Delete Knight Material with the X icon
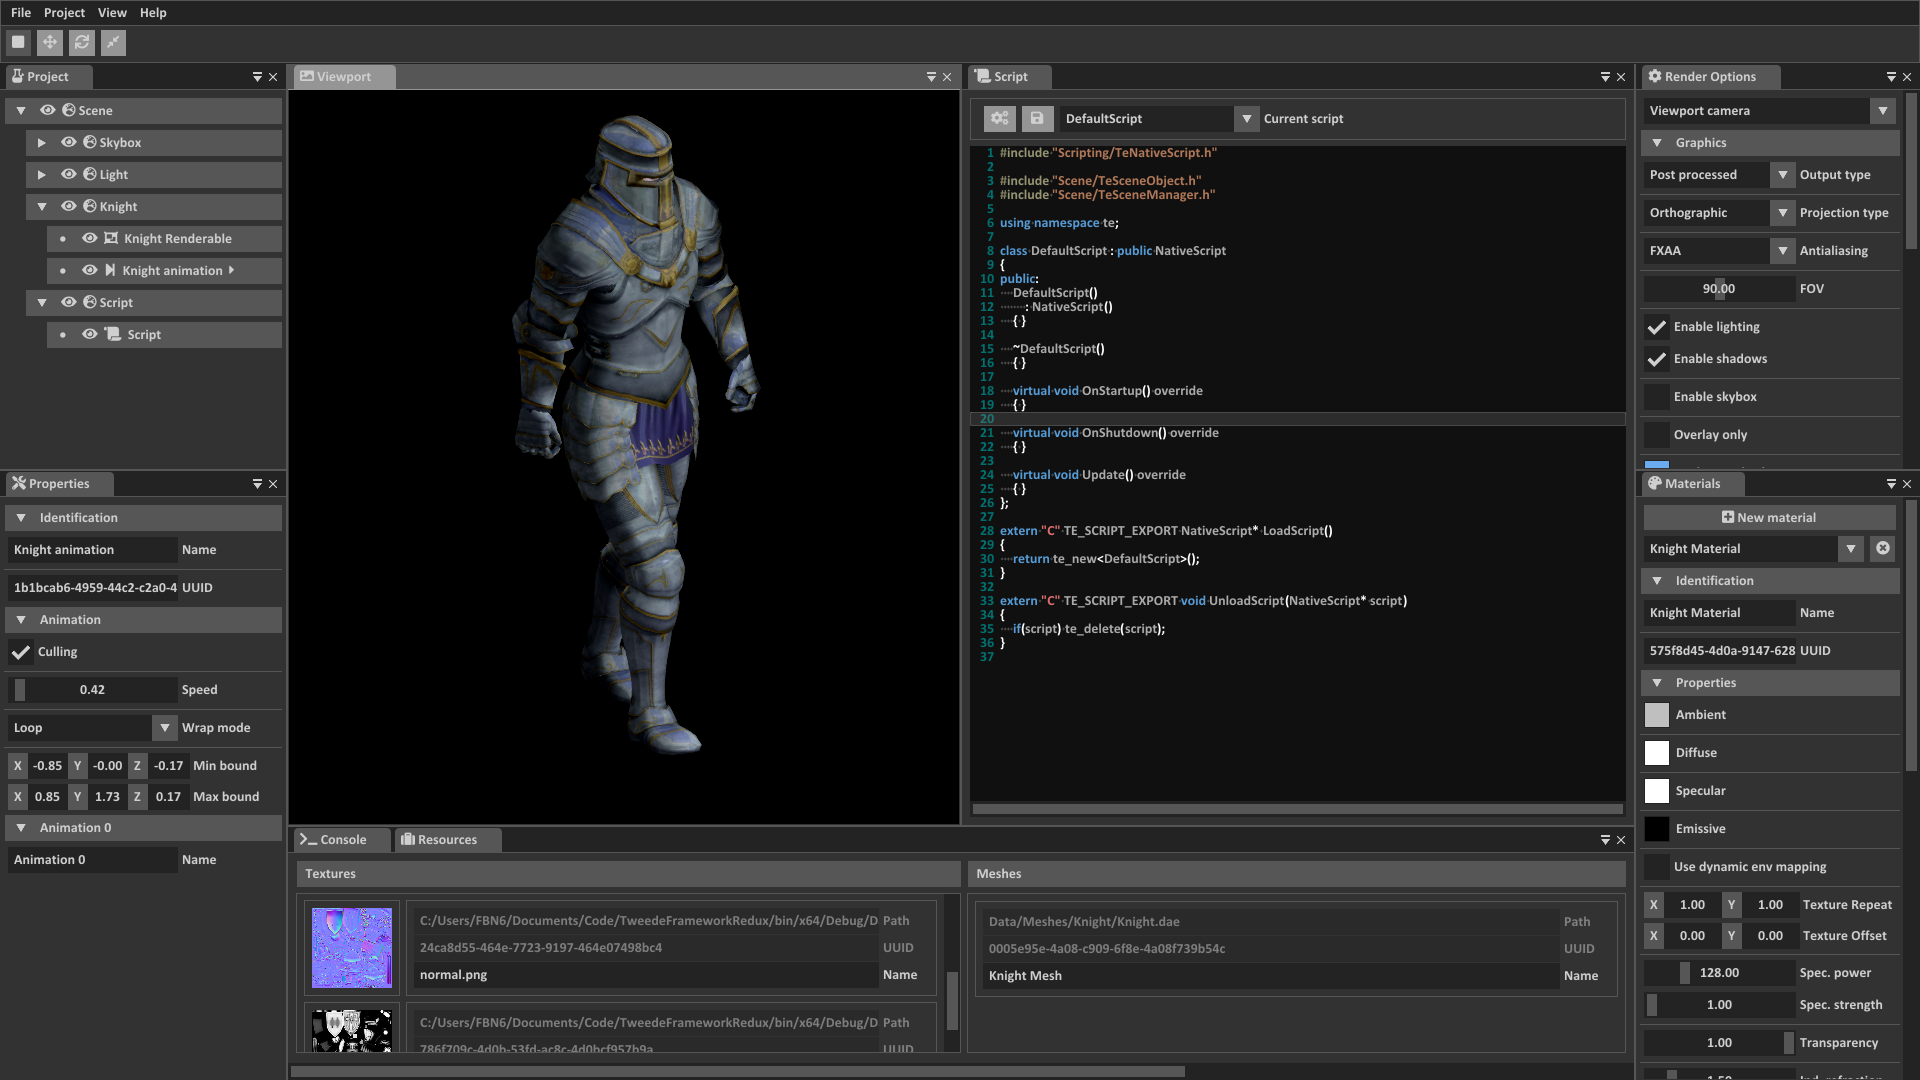Screen dimensions: 1920x1080 coord(1882,548)
